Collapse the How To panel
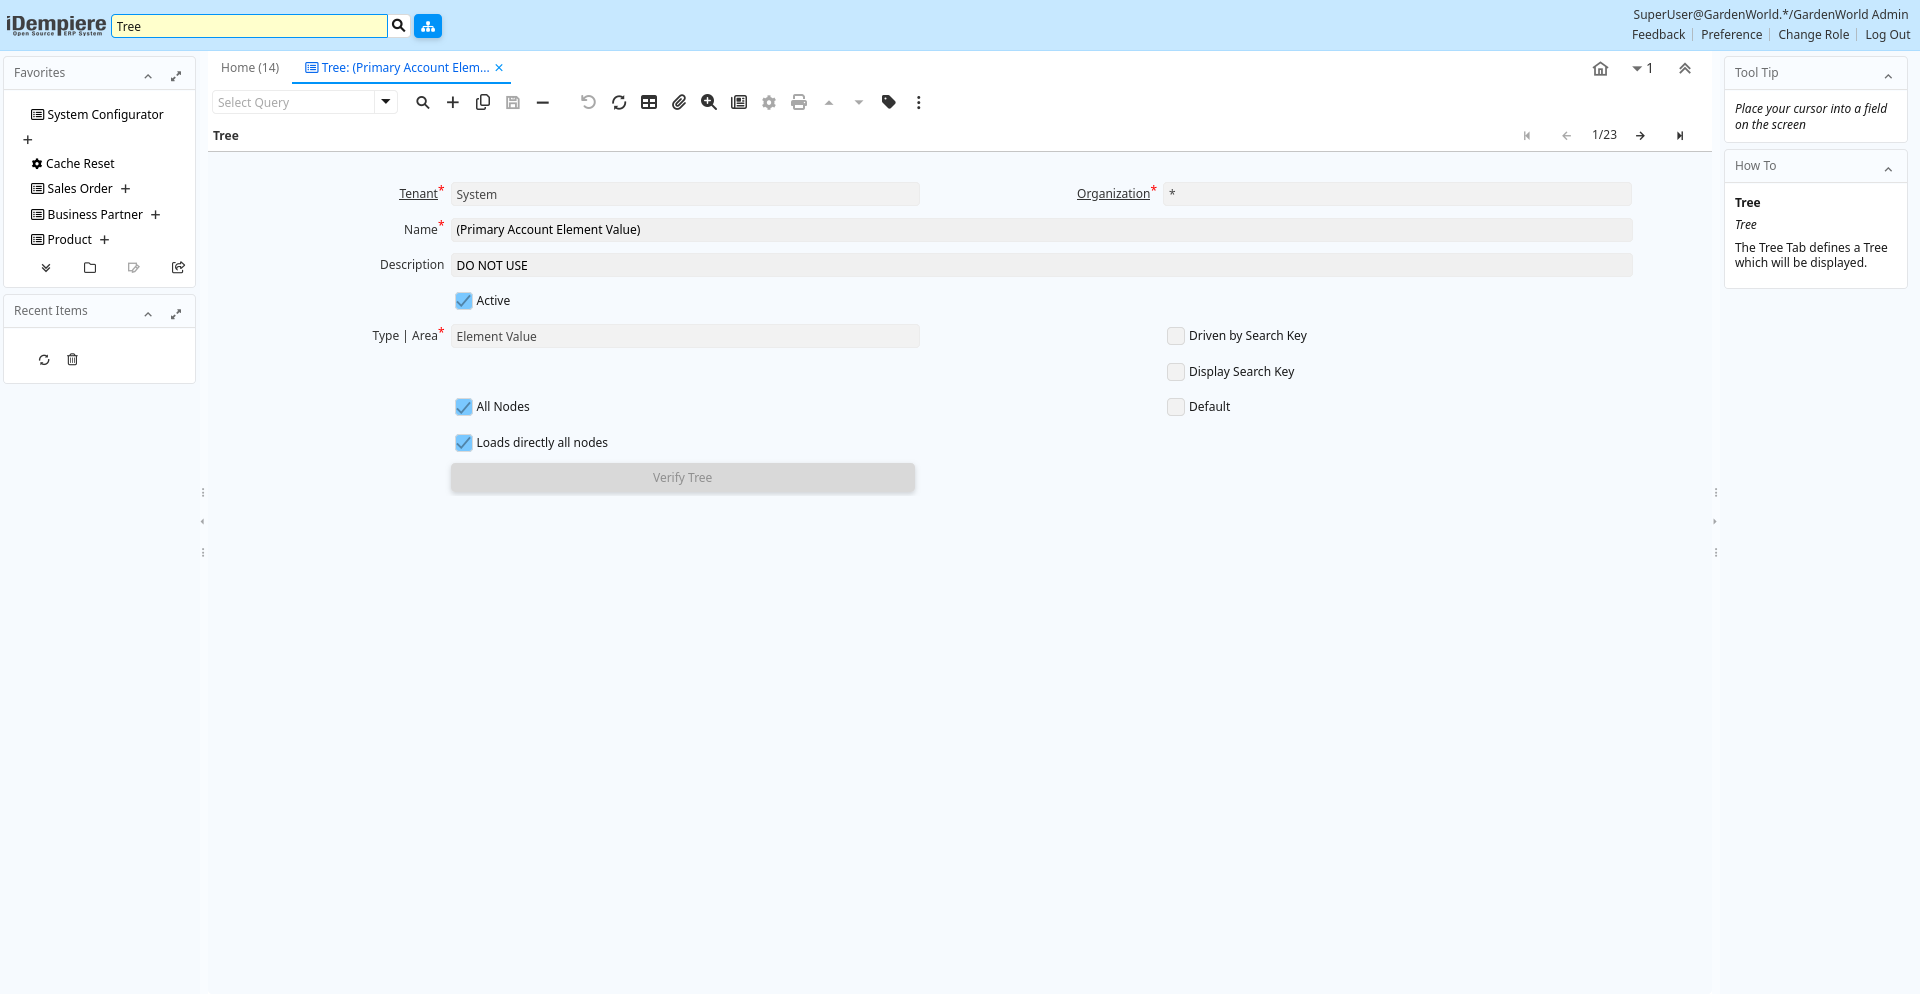 [x=1888, y=168]
